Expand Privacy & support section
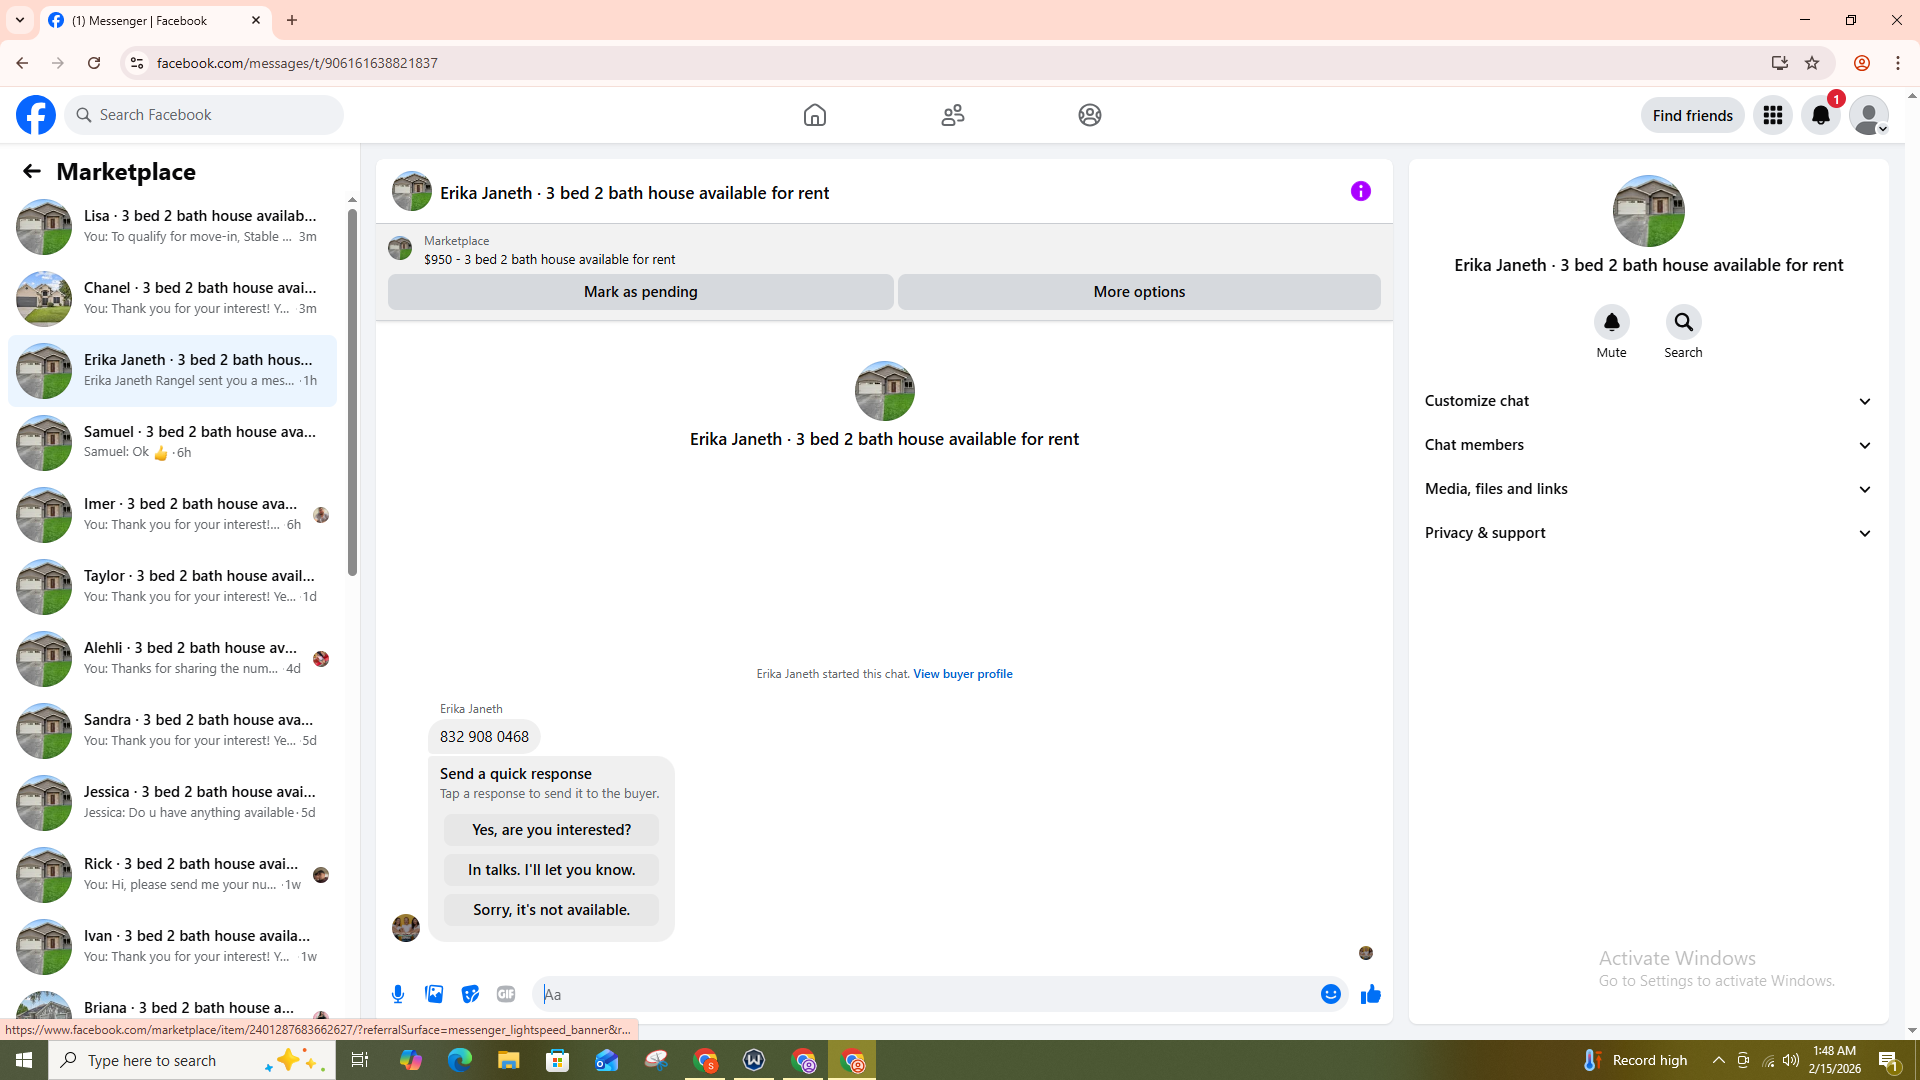Screen dimensions: 1920x1080 click(x=1649, y=533)
